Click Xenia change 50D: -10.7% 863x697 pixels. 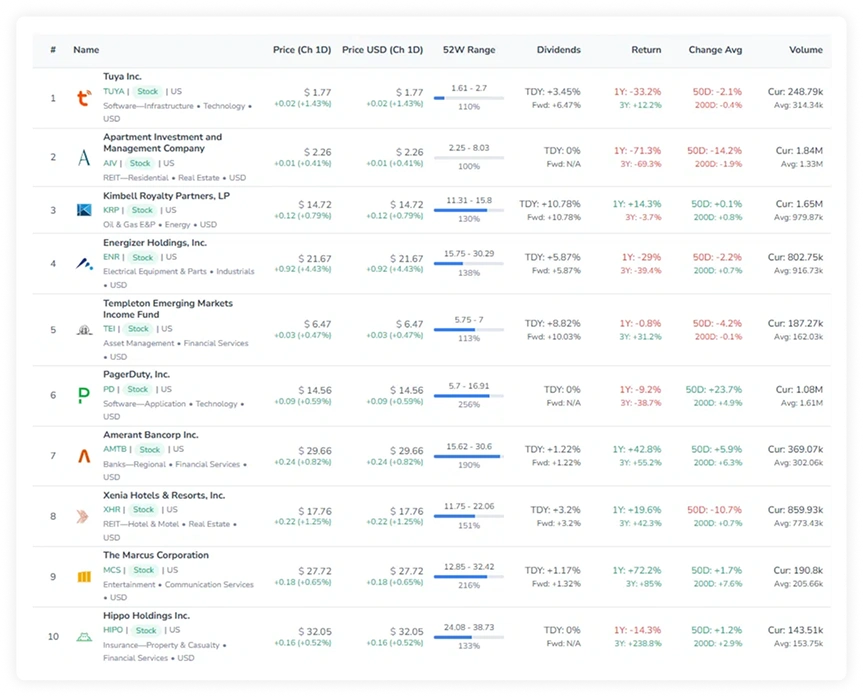point(714,510)
